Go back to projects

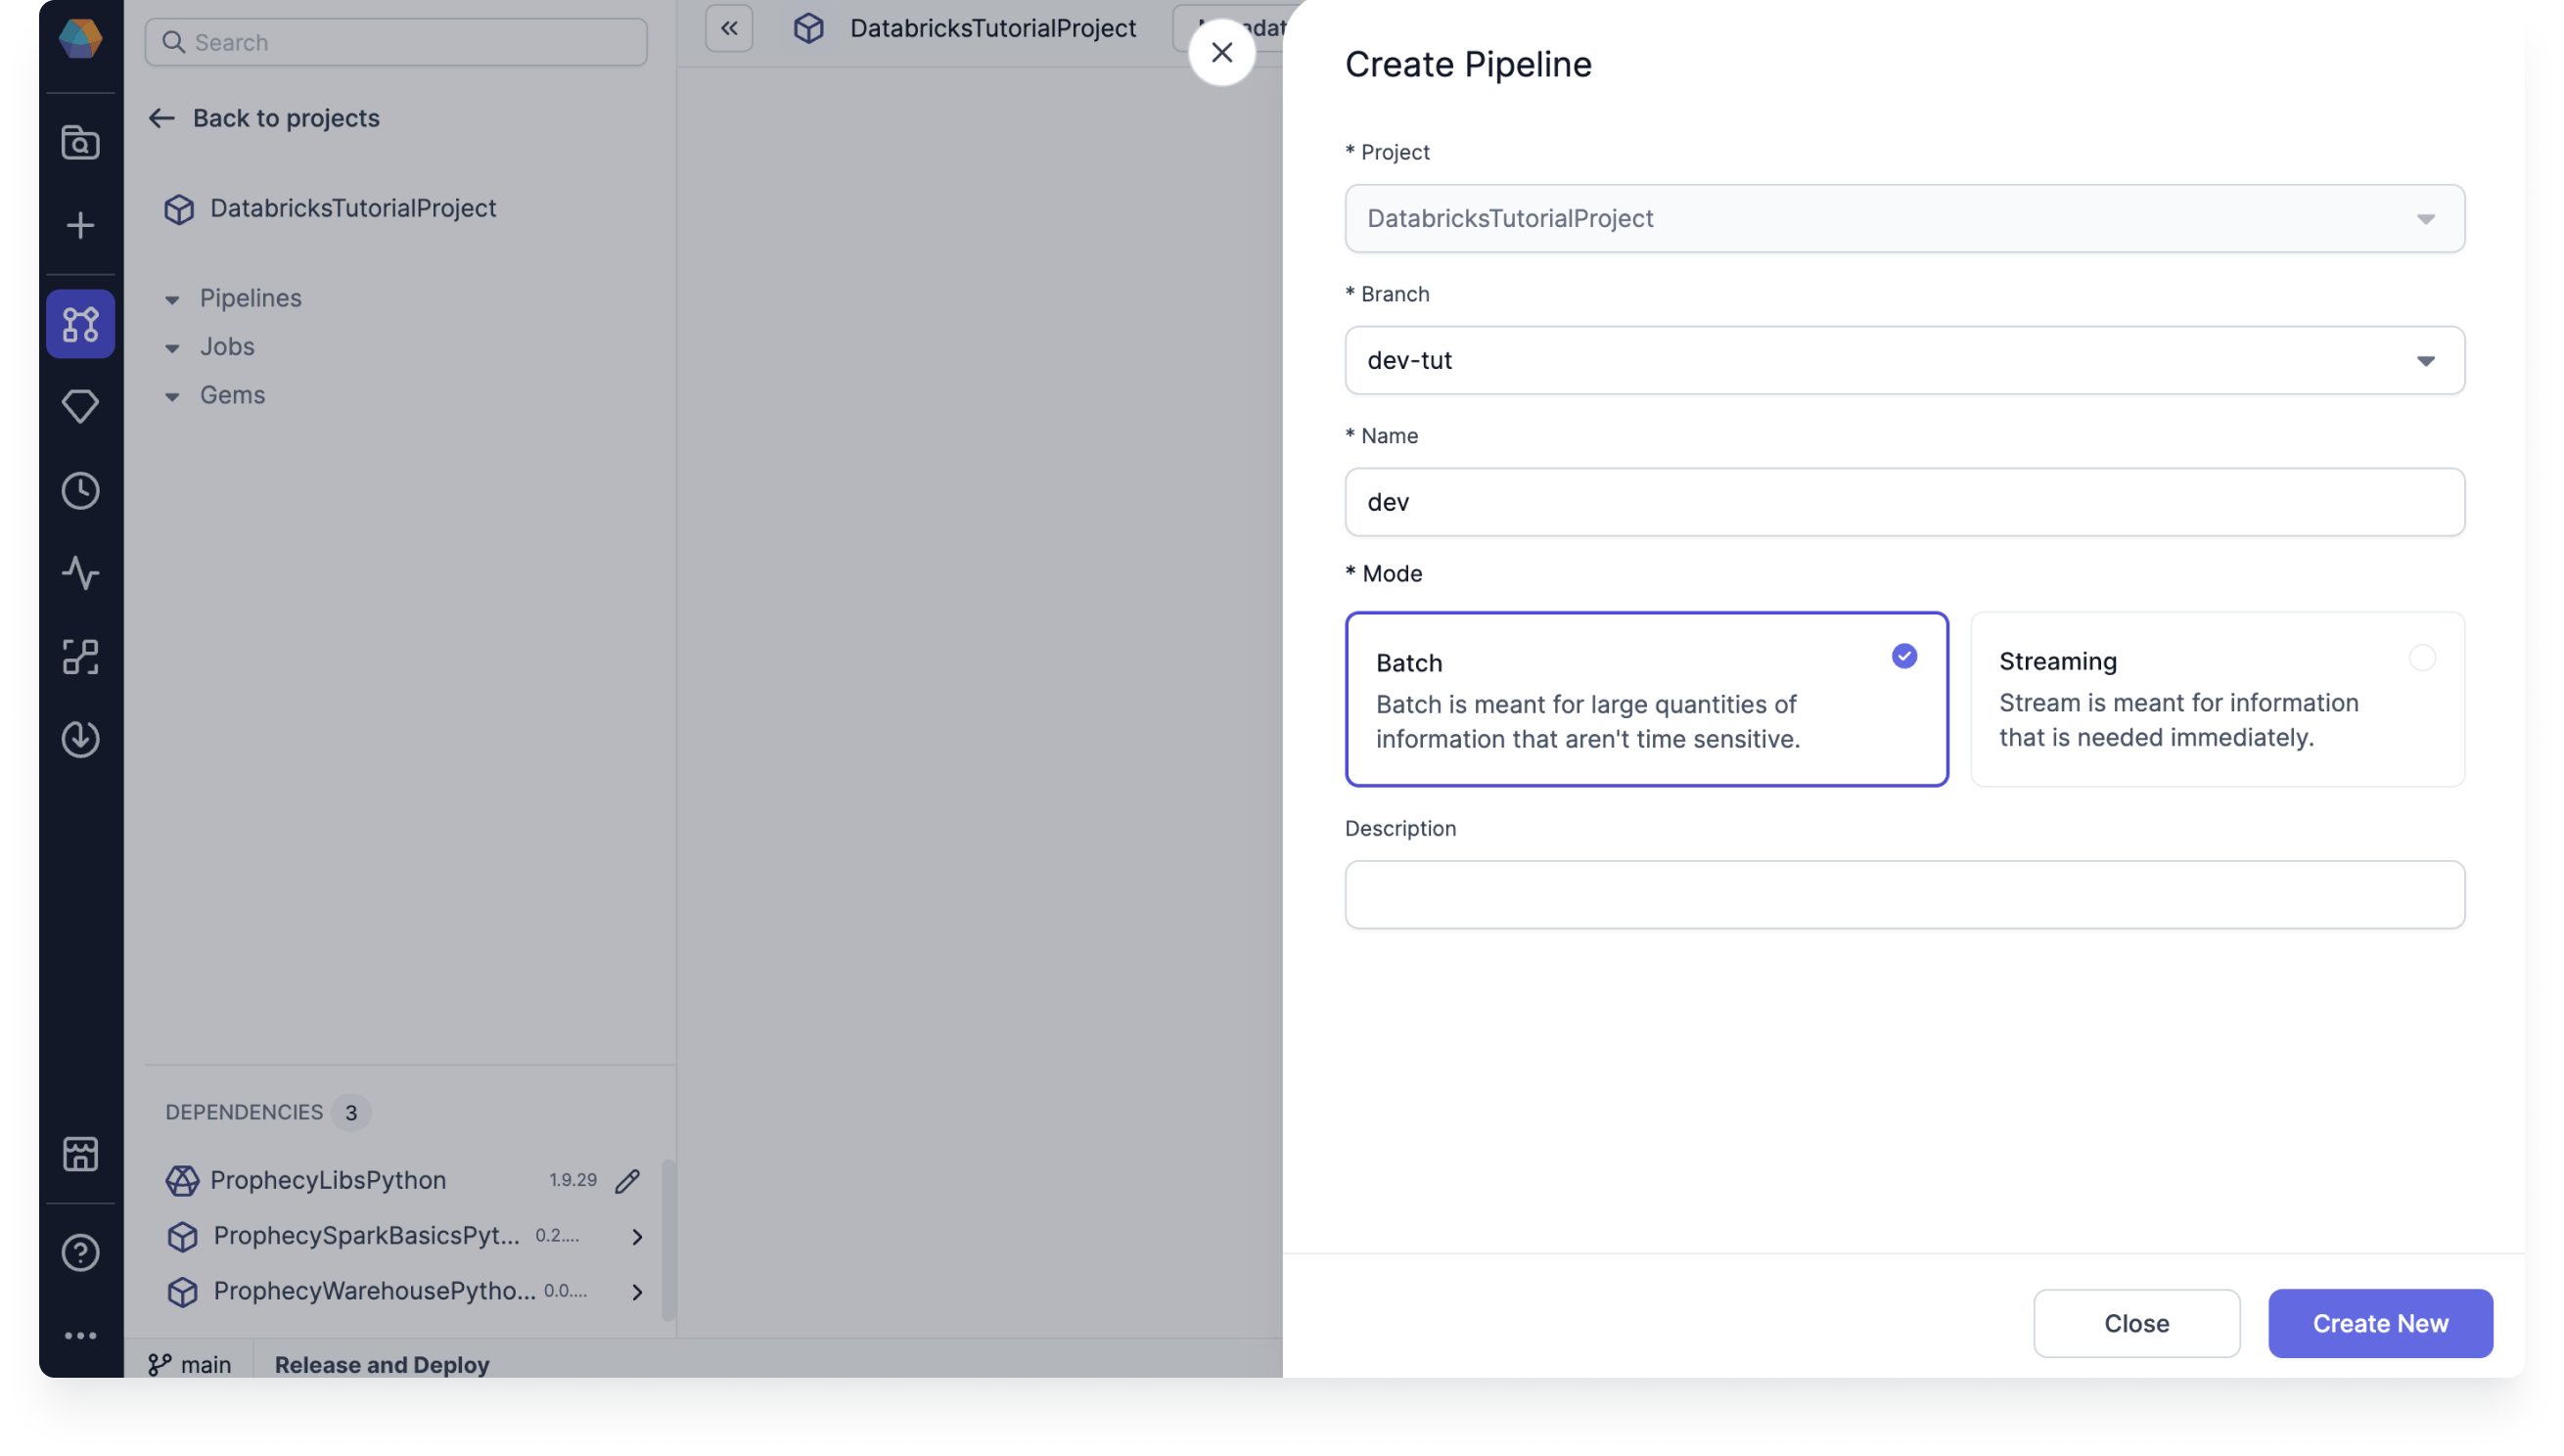pos(264,118)
